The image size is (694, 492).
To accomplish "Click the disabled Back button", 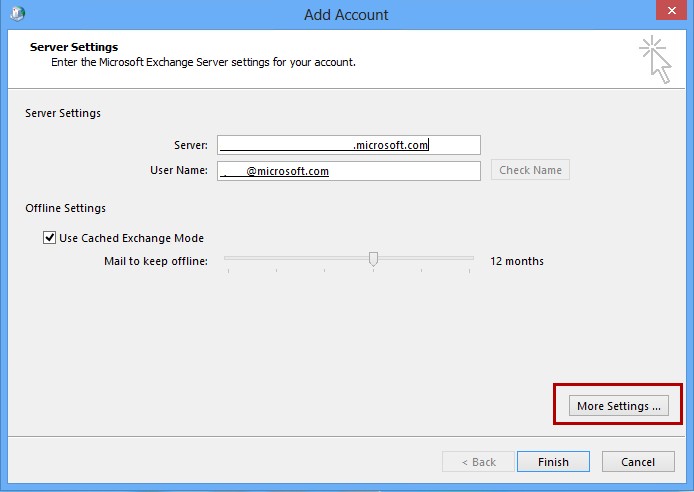I will [x=478, y=461].
